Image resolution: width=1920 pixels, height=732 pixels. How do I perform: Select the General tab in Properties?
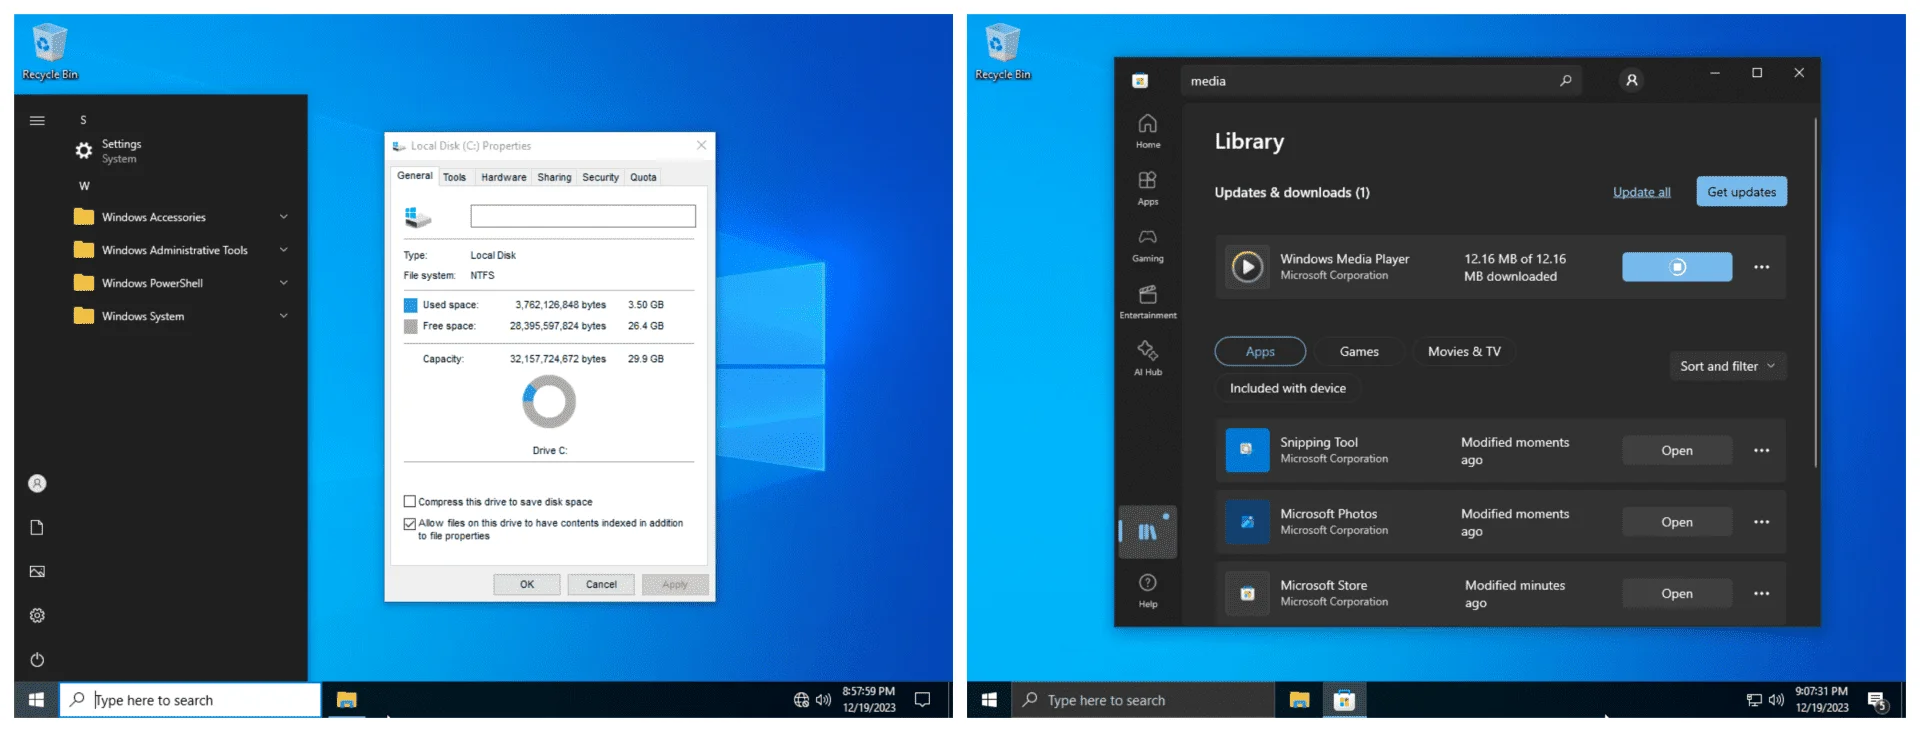pyautogui.click(x=415, y=176)
